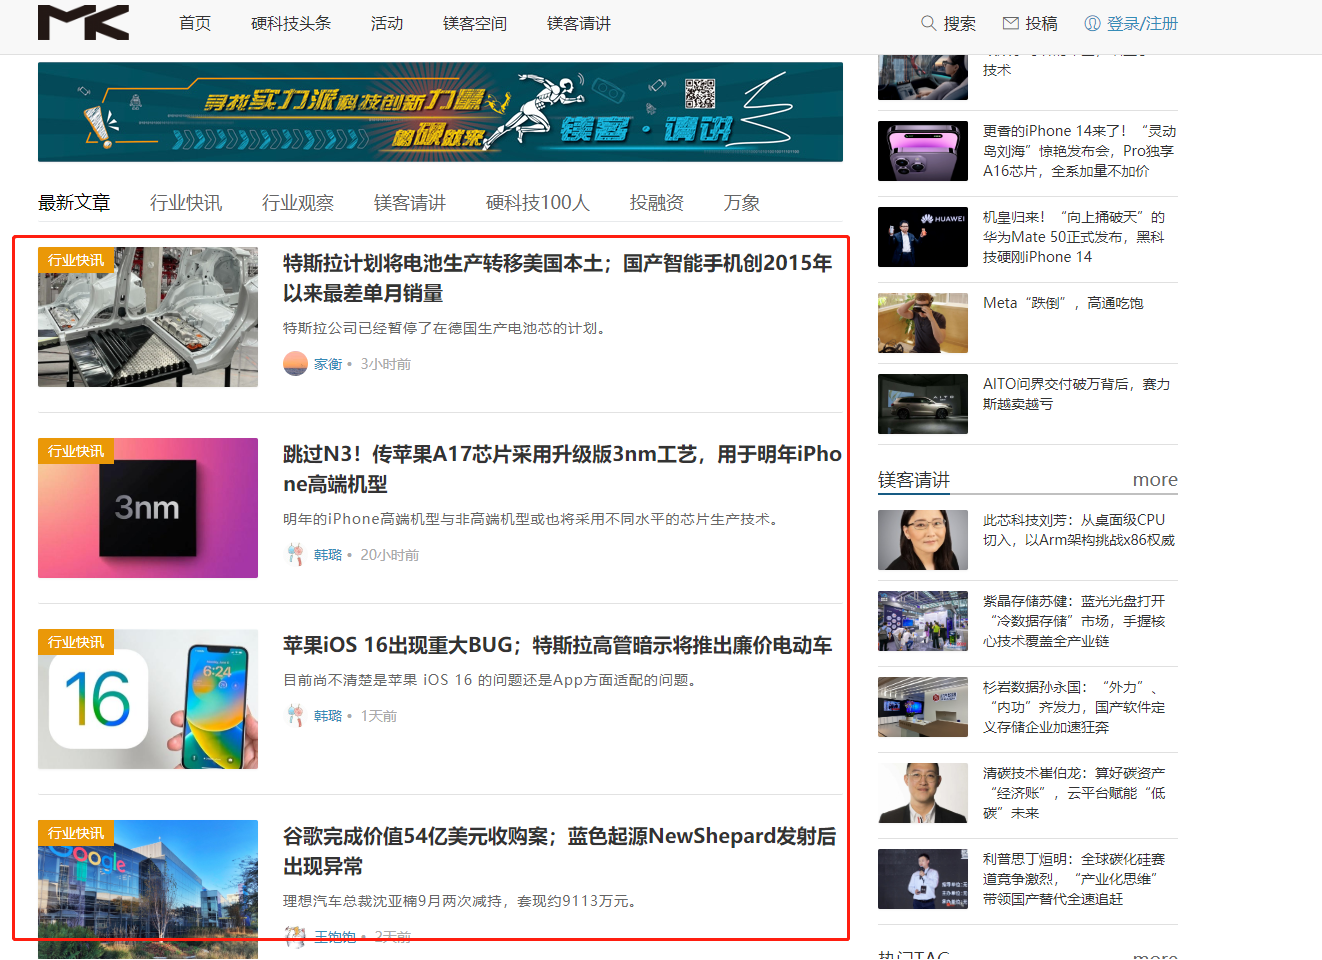Open the AITO问界交付破万背后 headline
Image resolution: width=1322 pixels, height=960 pixels.
click(x=1076, y=394)
